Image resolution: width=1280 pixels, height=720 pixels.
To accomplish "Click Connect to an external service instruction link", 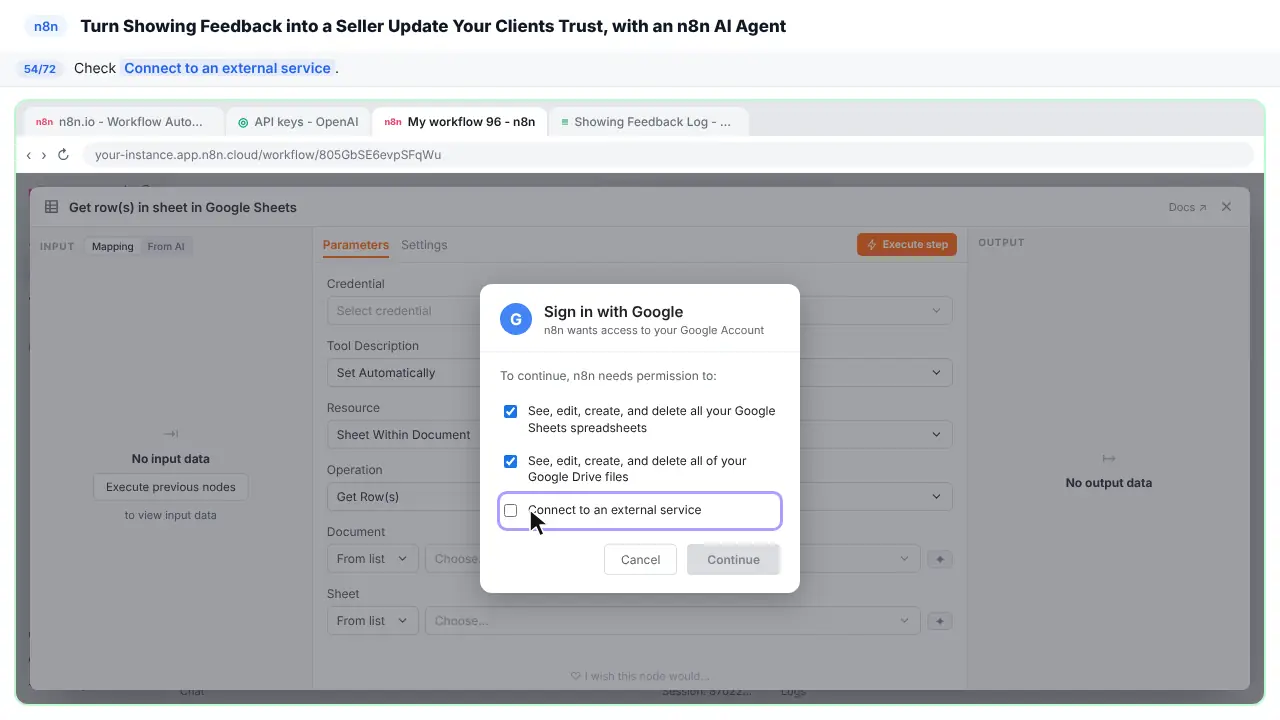I will coord(227,68).
